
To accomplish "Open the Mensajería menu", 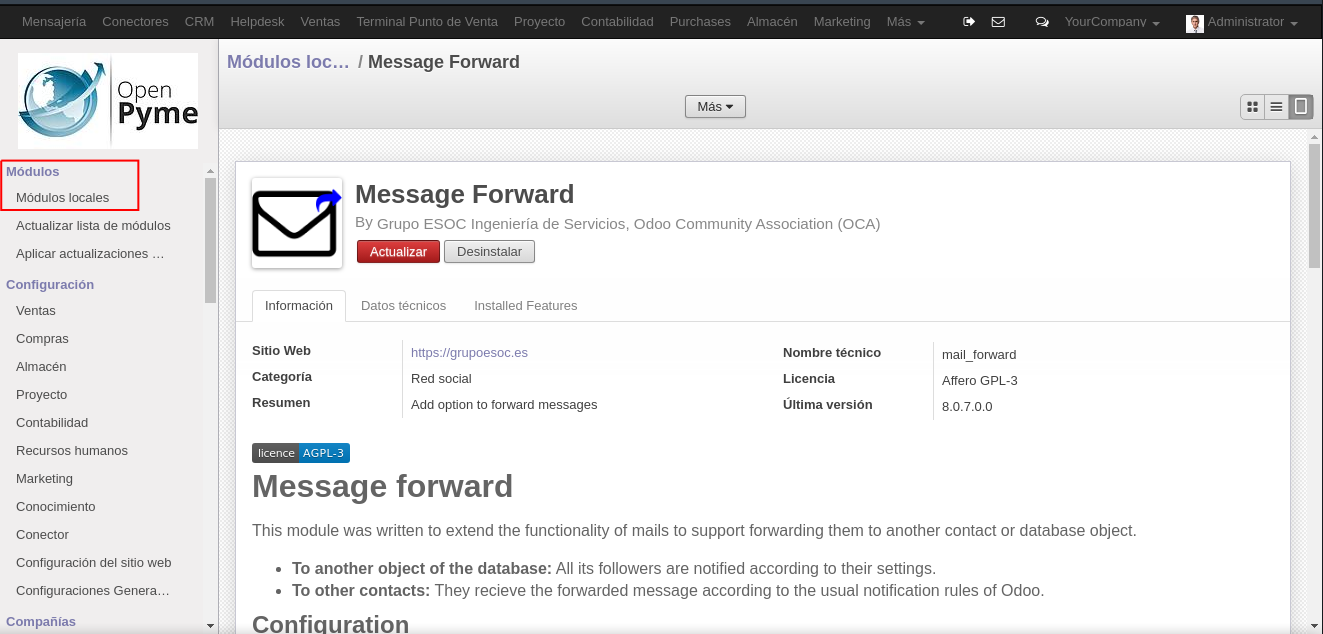I will pos(54,22).
